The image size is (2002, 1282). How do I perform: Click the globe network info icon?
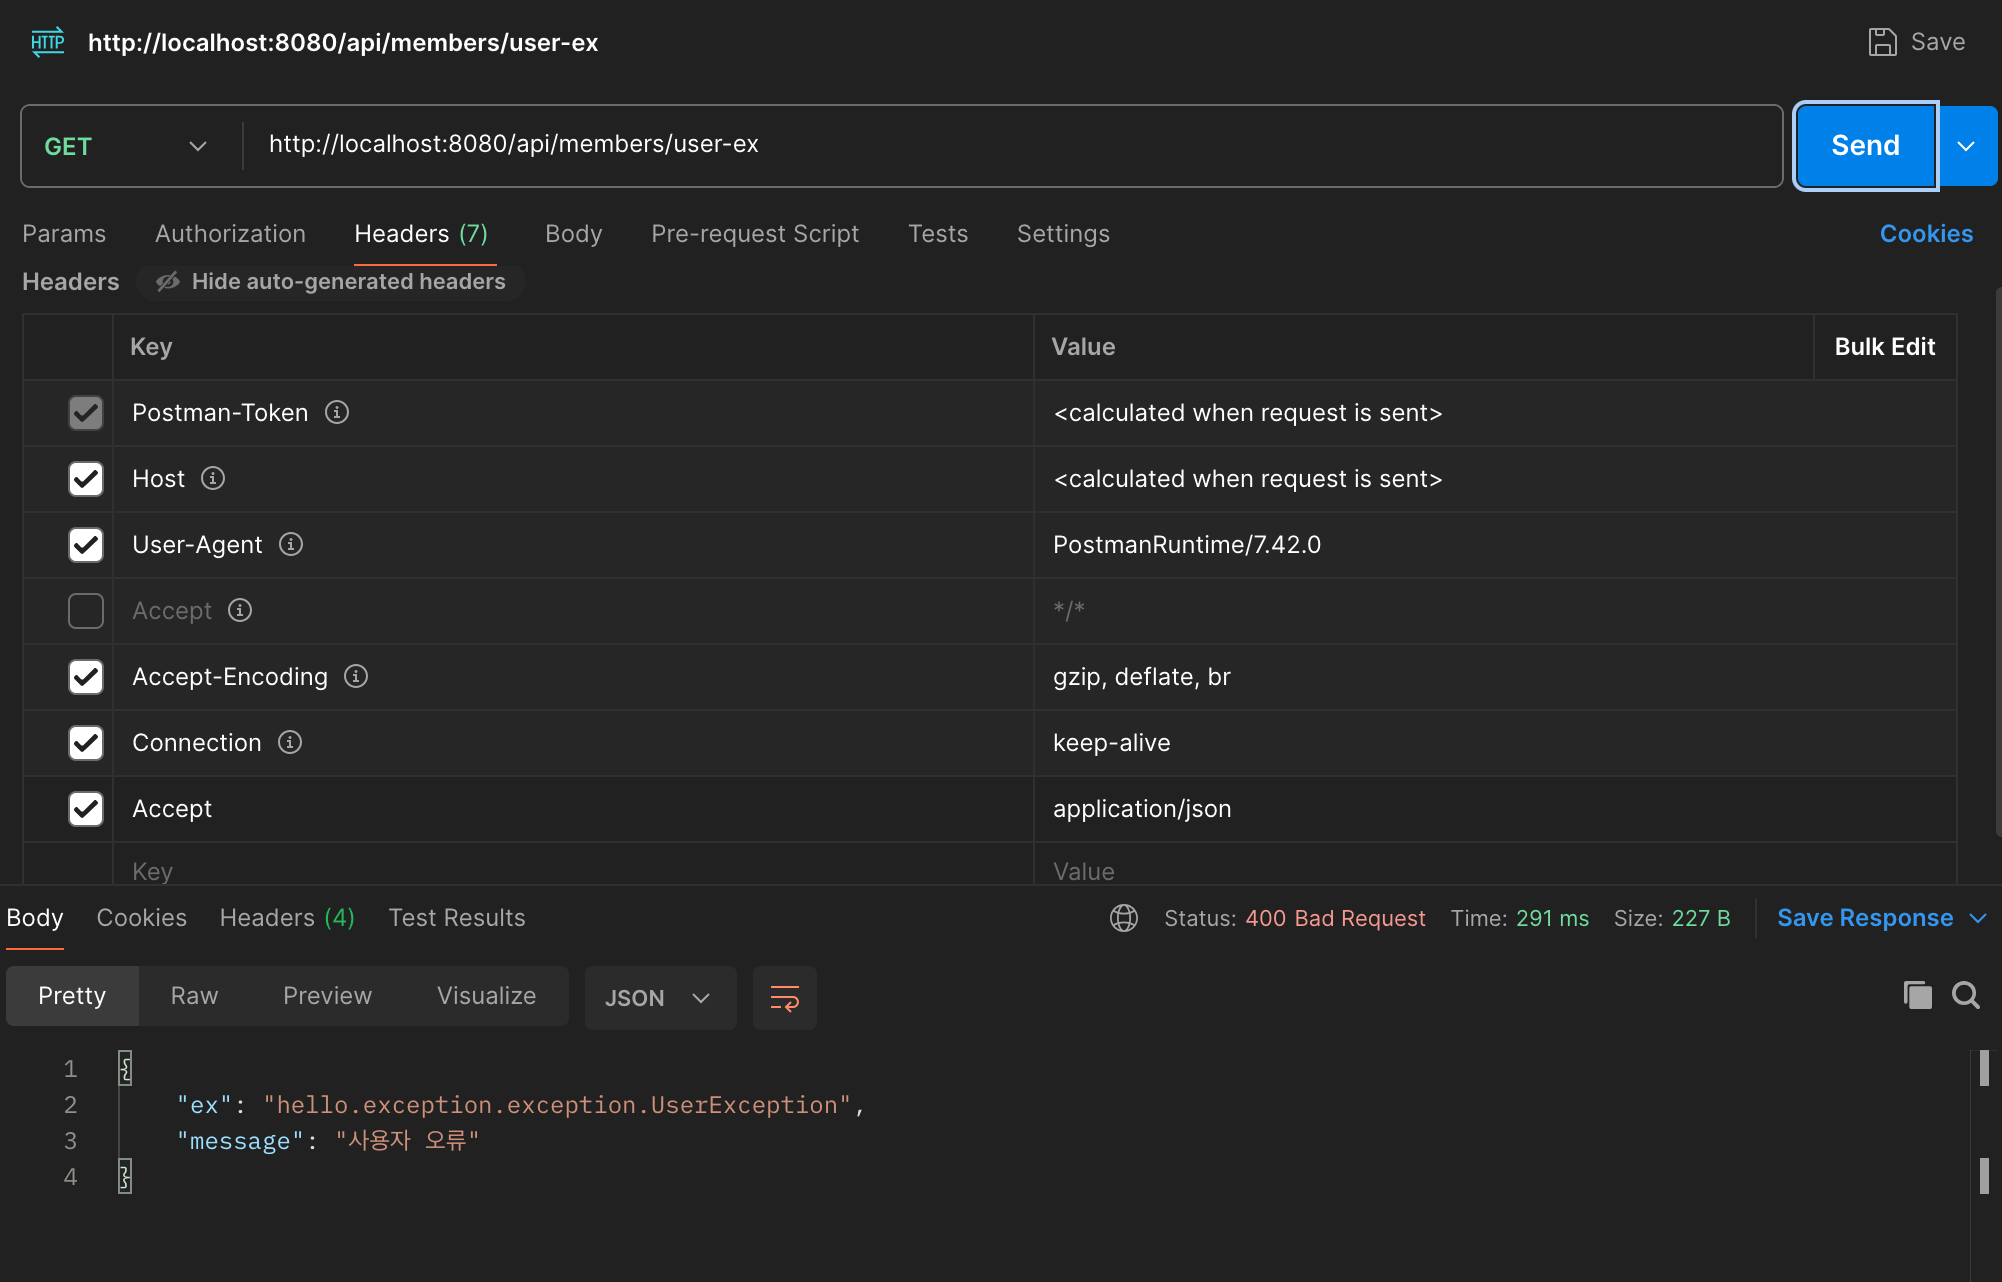1123,918
